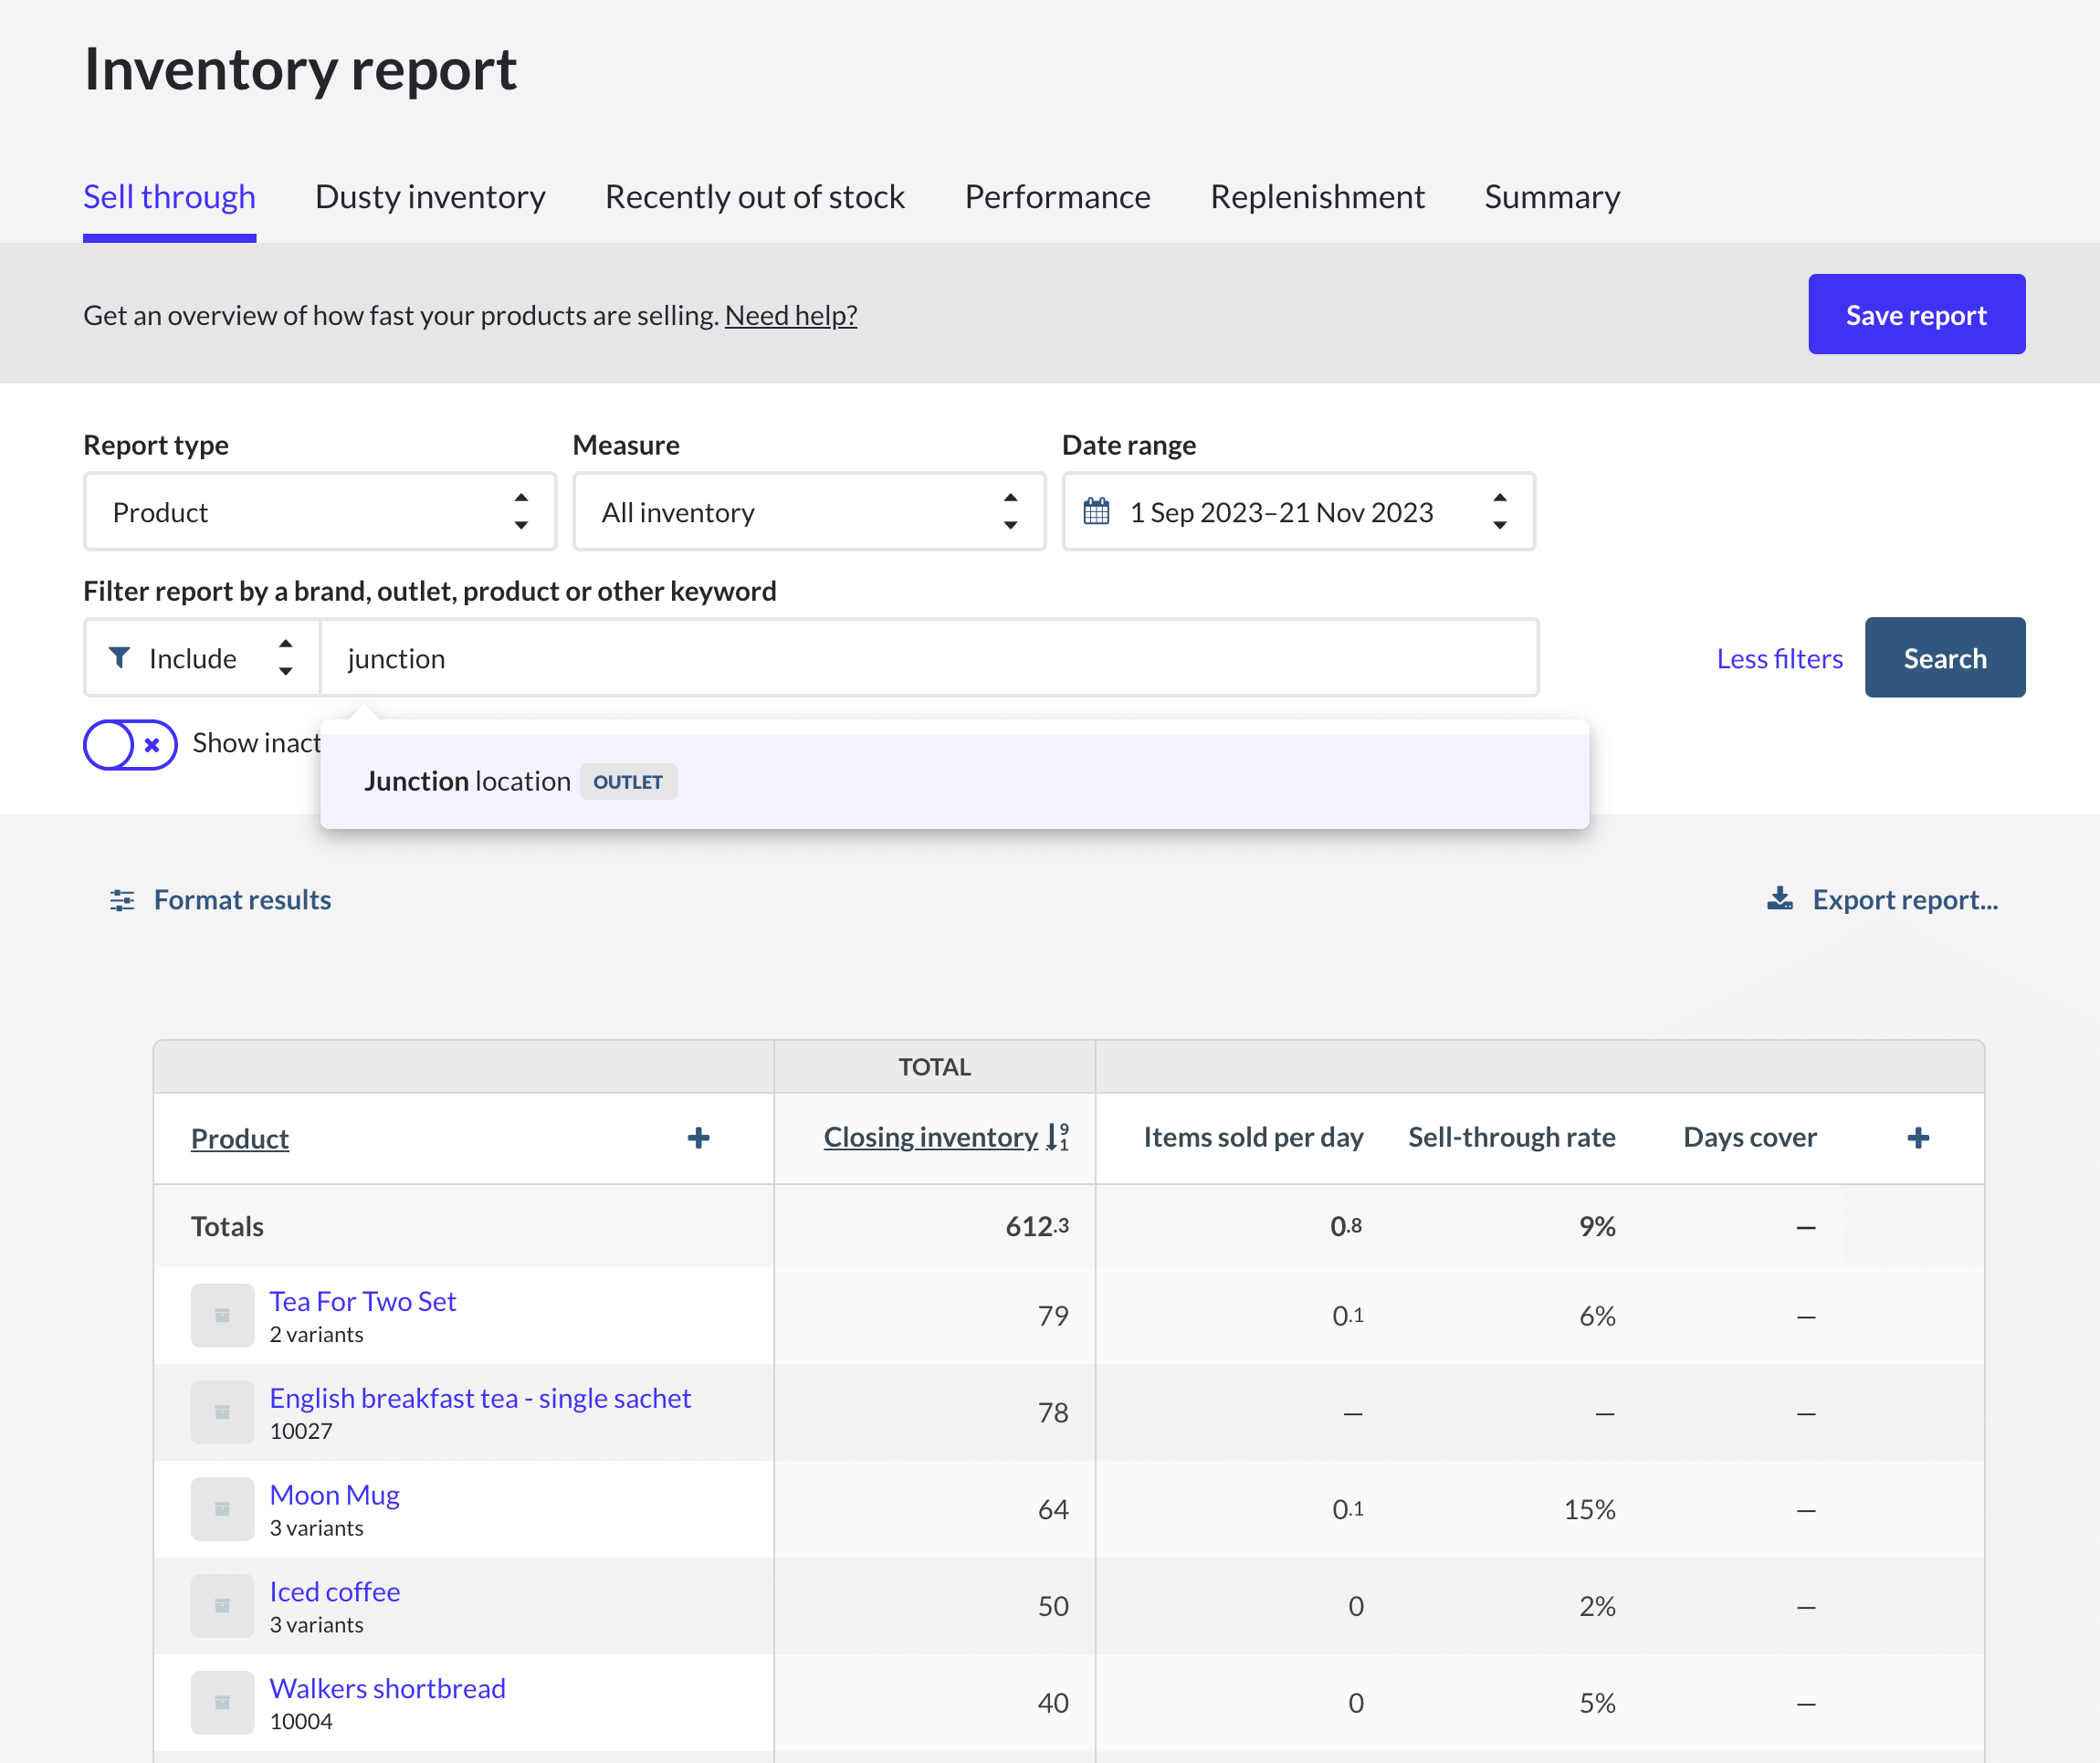Click the funnel filter icon

pyautogui.click(x=119, y=657)
